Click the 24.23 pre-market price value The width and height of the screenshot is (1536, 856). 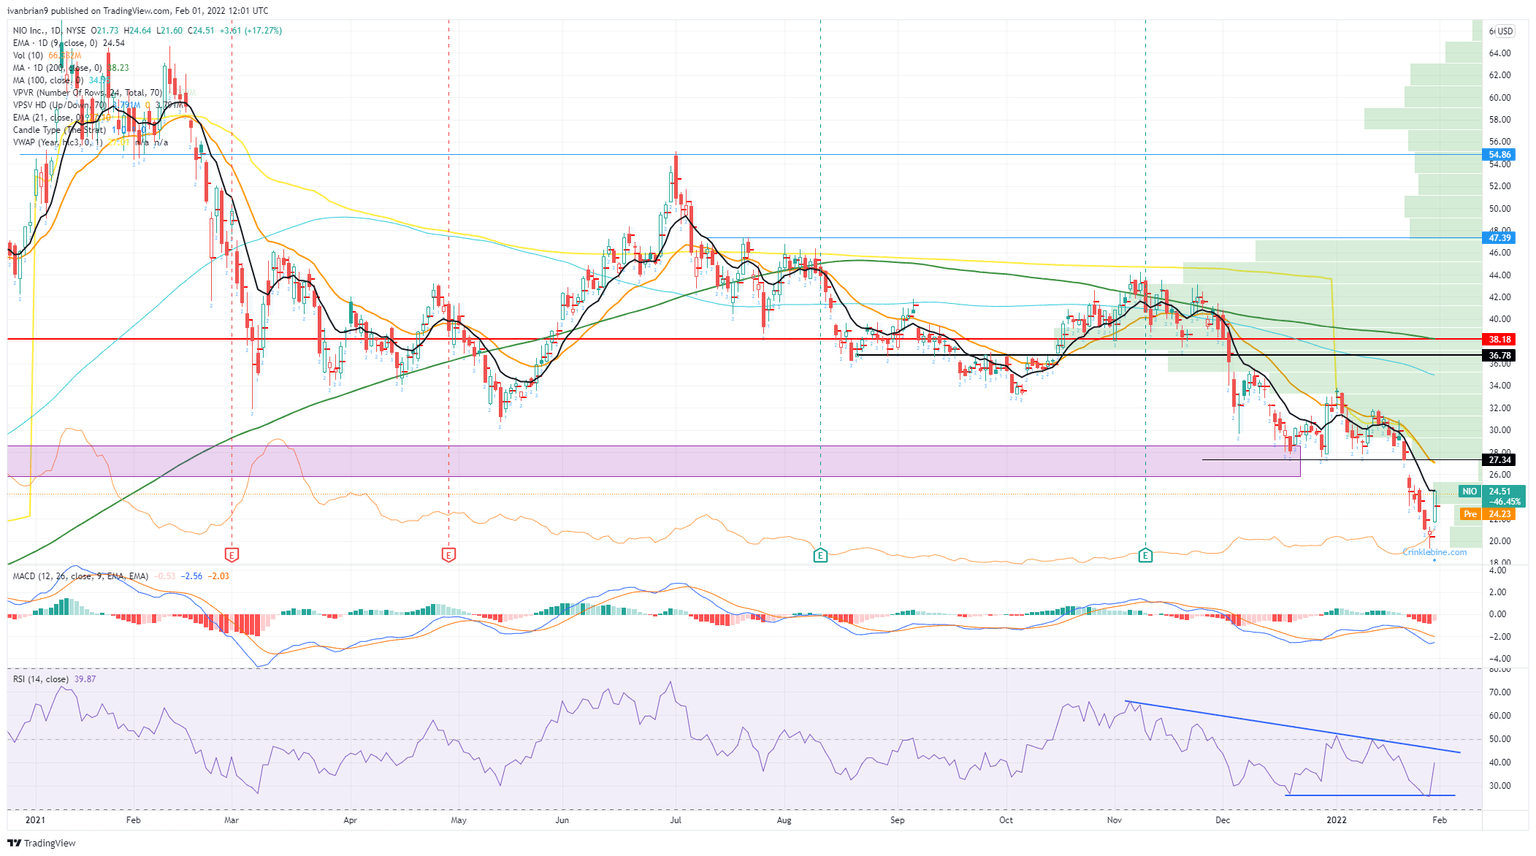[1499, 514]
